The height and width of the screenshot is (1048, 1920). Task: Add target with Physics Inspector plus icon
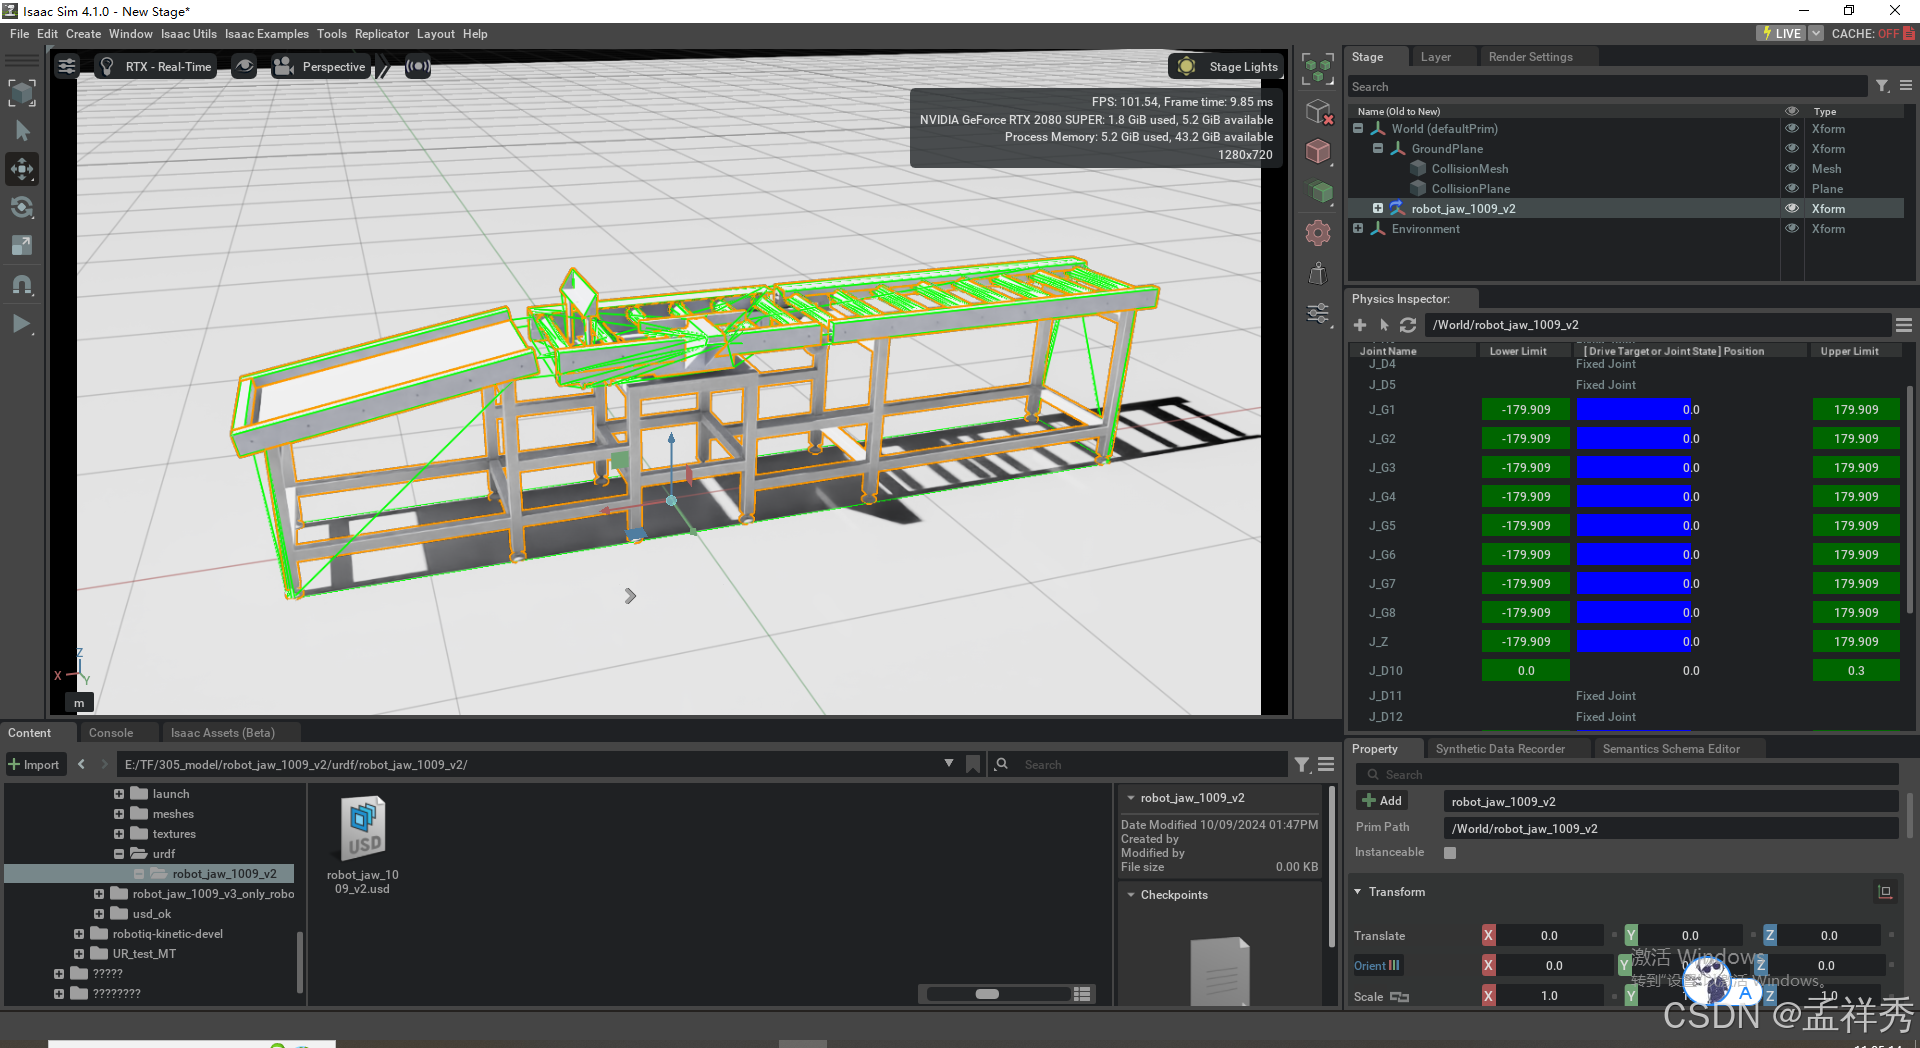1360,325
